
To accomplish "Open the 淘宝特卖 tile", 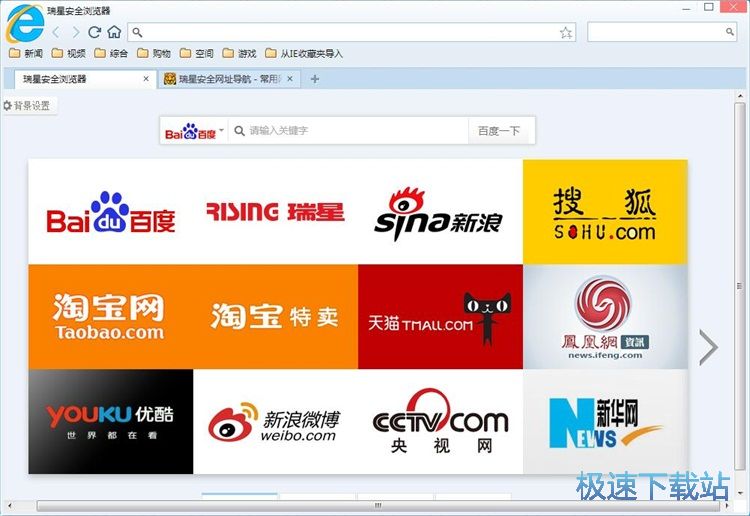I will click(276, 317).
